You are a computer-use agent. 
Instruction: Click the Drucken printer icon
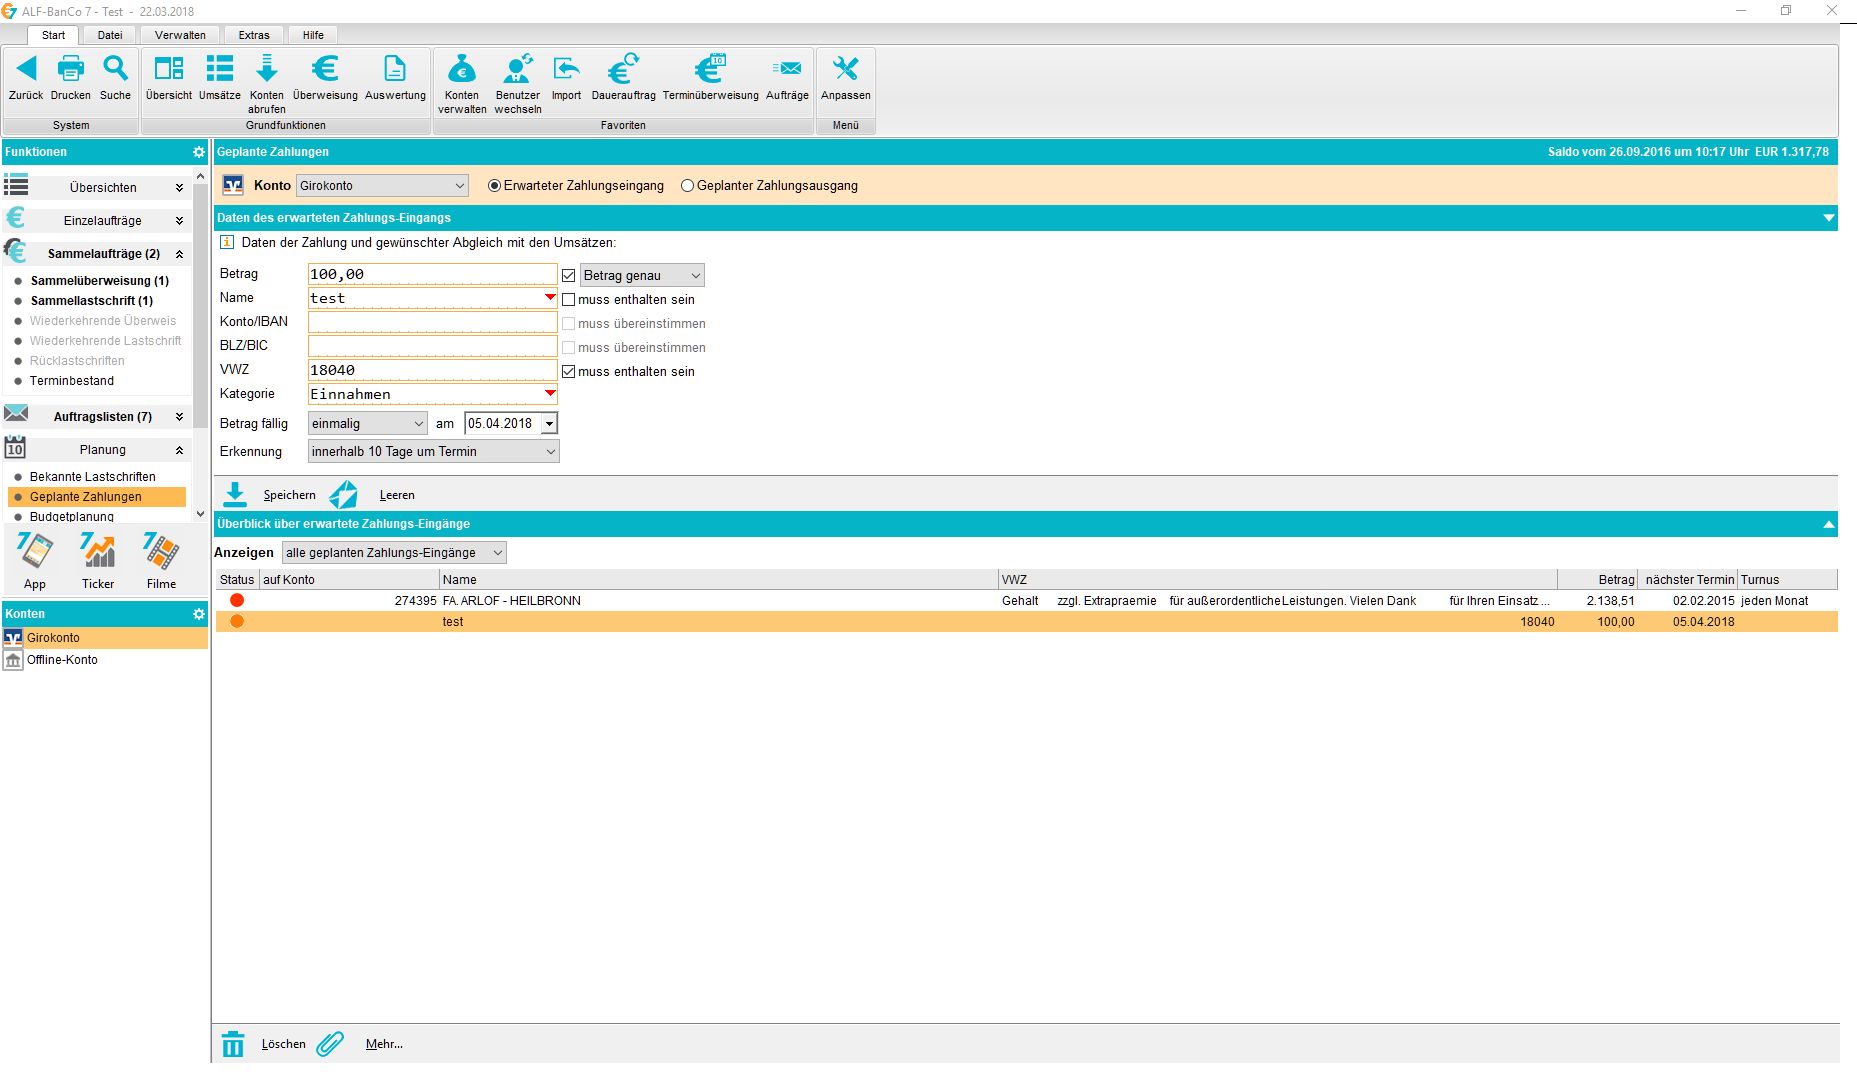point(71,69)
